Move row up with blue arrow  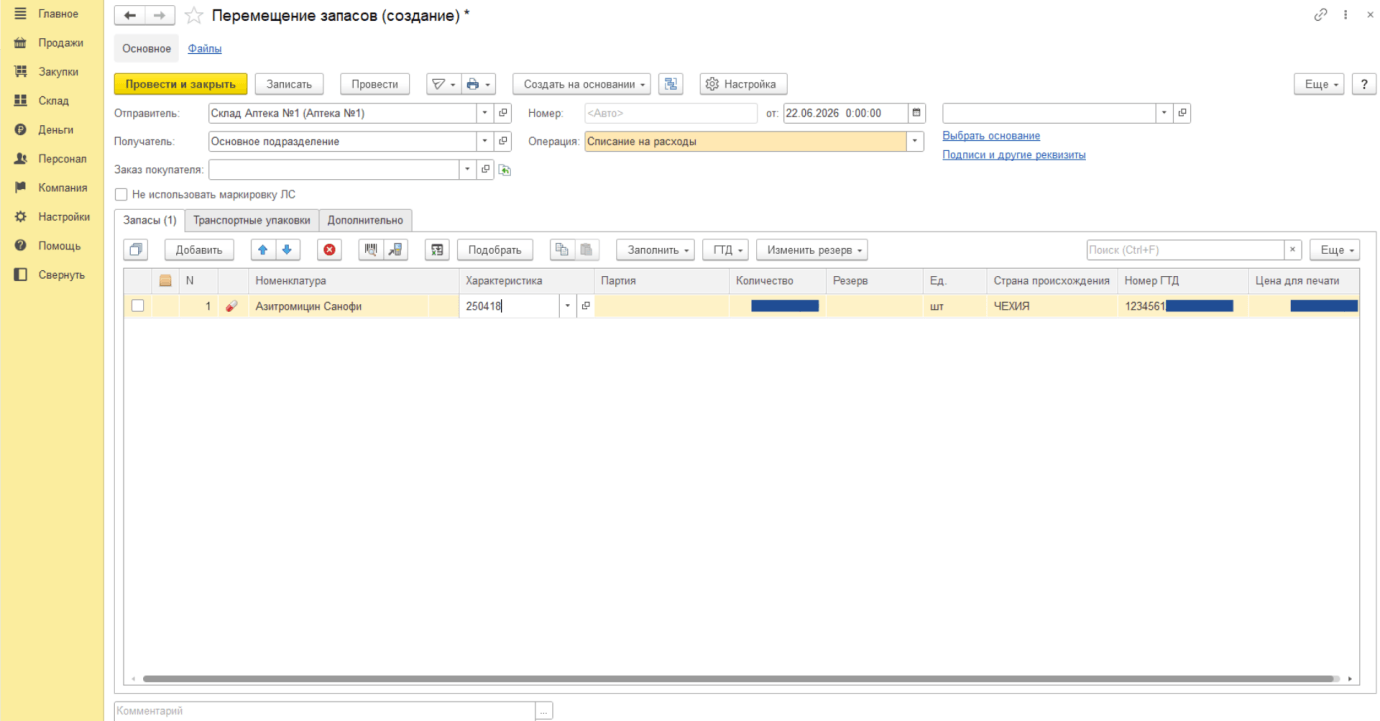coord(263,250)
